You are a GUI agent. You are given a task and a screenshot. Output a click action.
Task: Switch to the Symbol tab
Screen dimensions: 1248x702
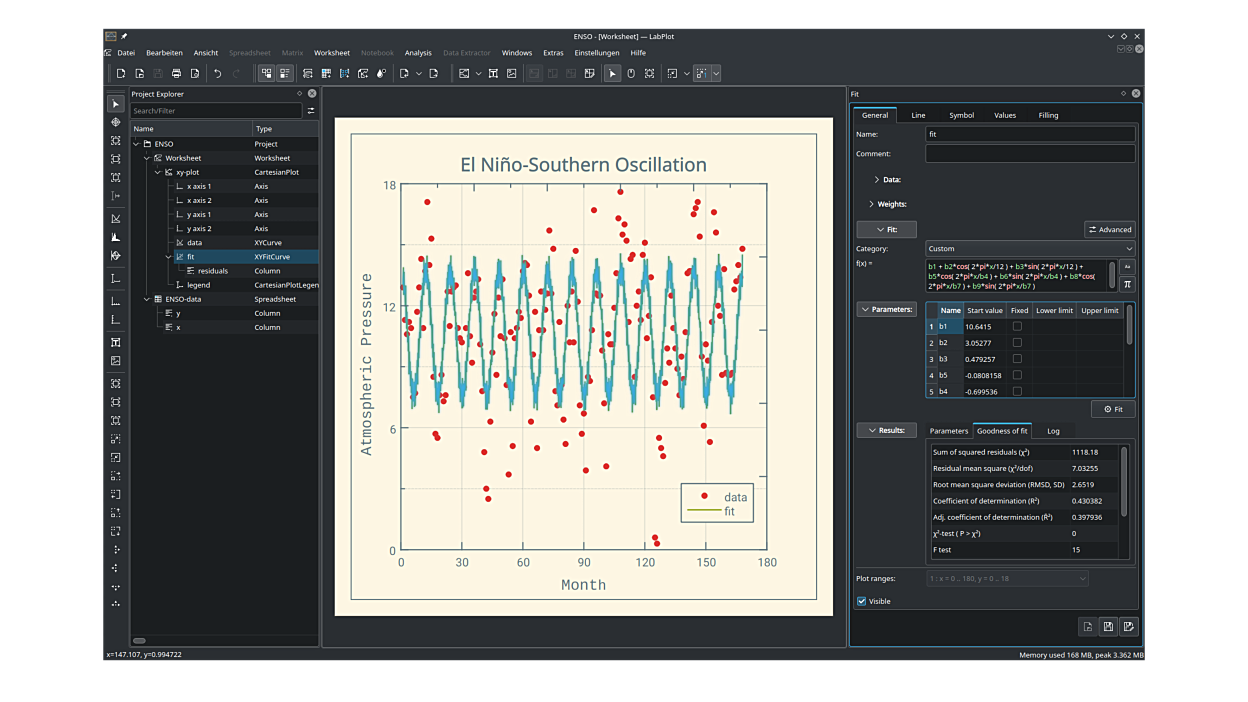[961, 115]
